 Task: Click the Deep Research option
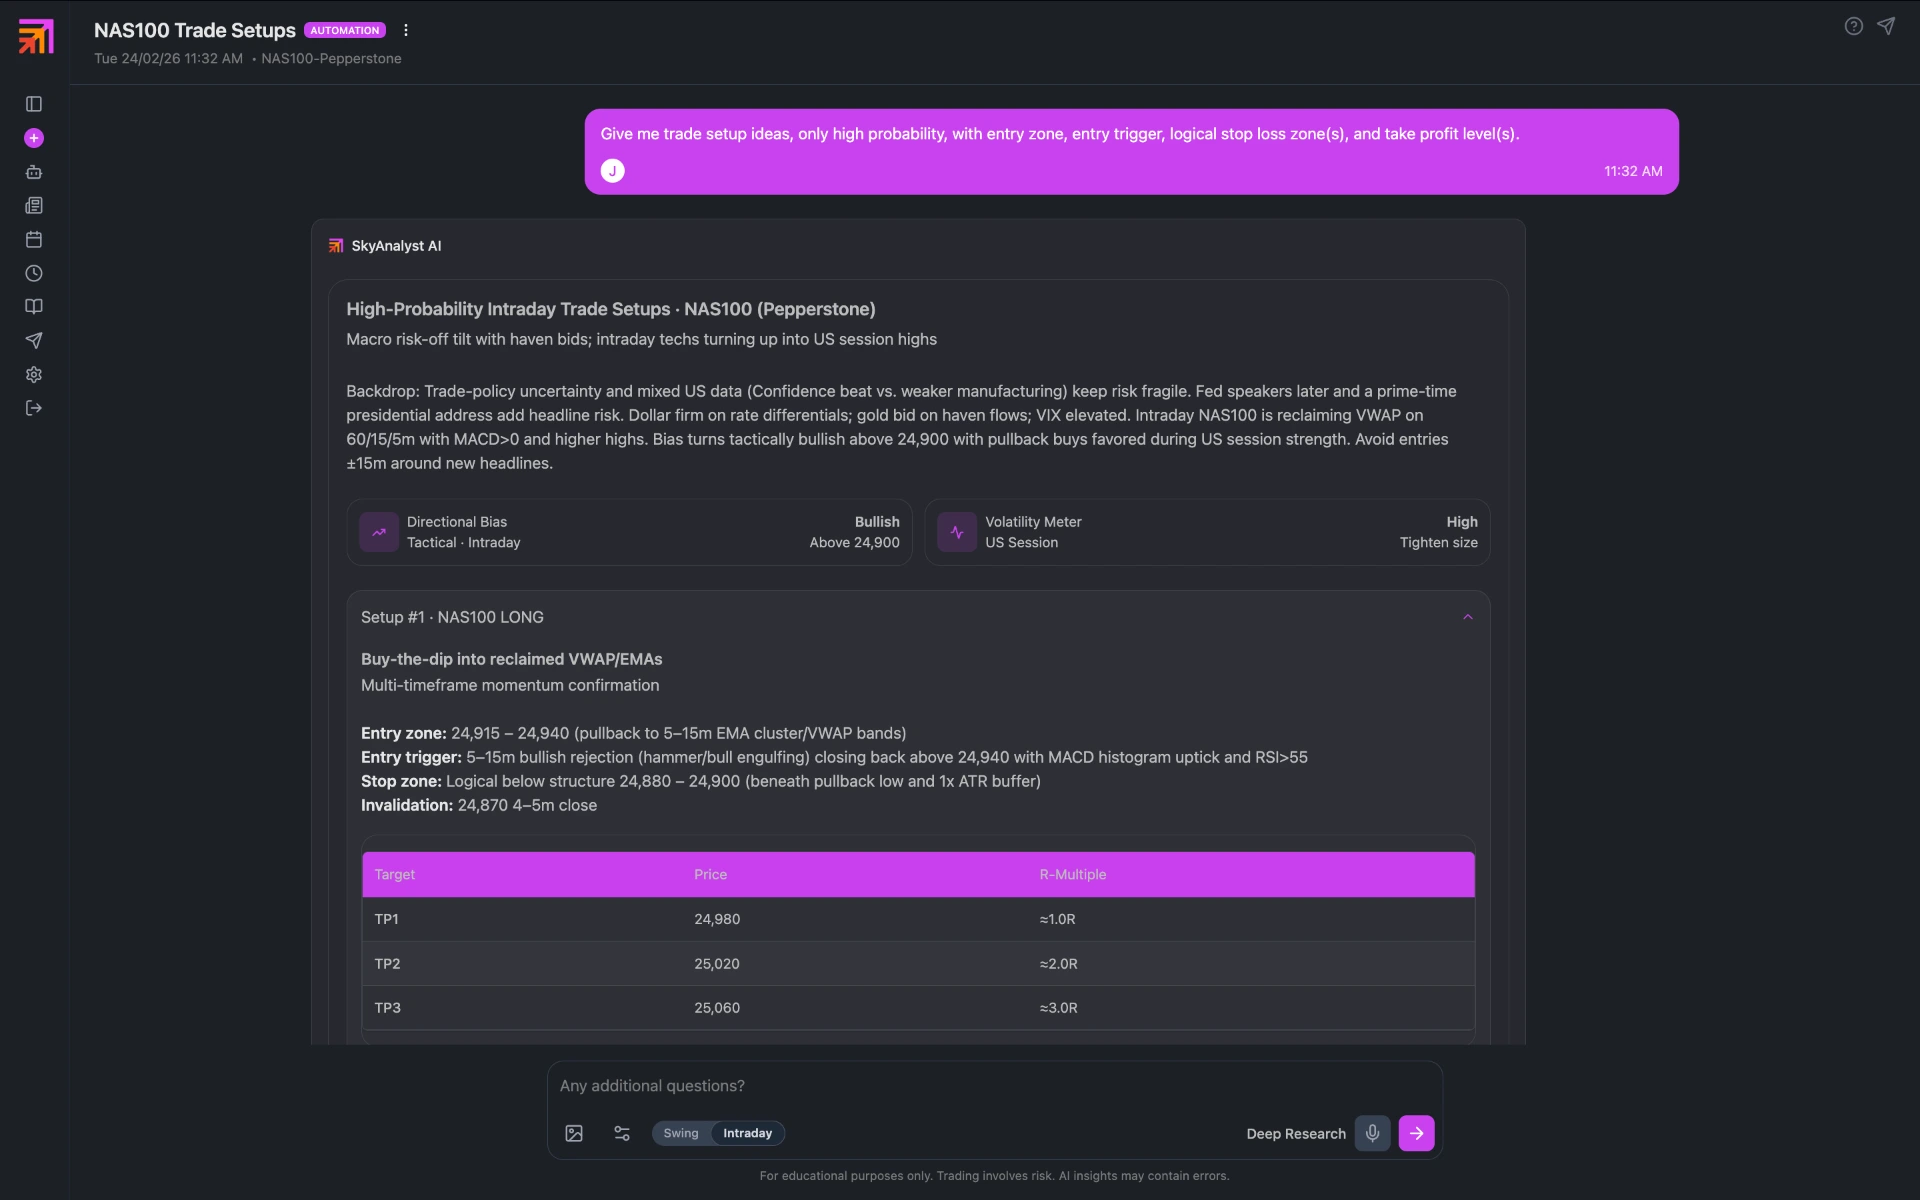coord(1295,1133)
